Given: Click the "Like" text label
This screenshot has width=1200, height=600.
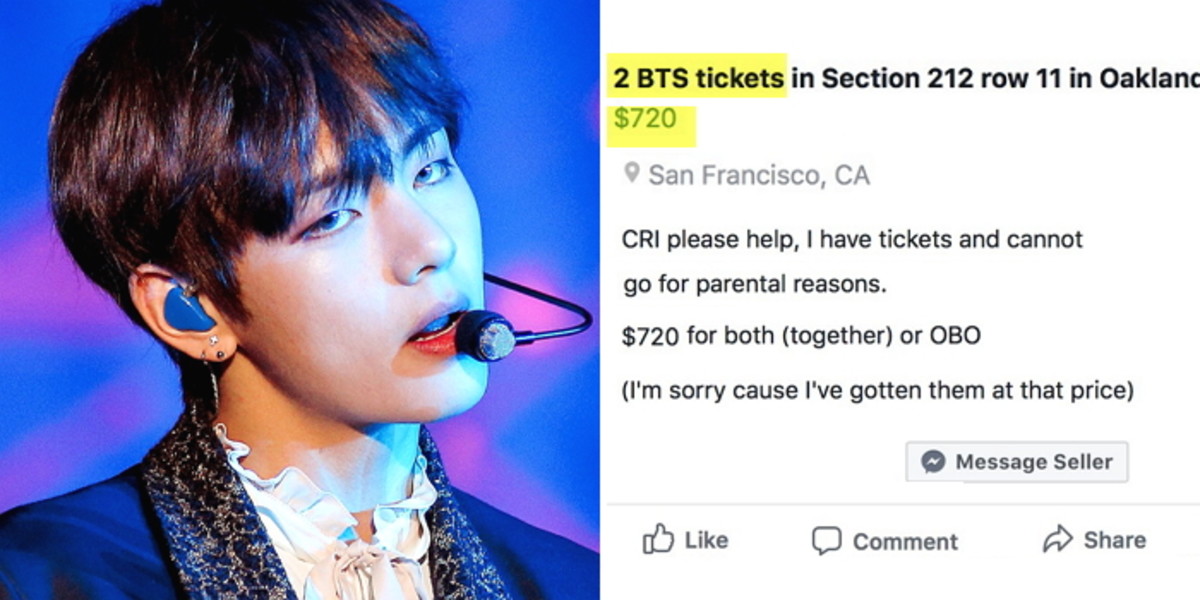Looking at the screenshot, I should [x=706, y=540].
